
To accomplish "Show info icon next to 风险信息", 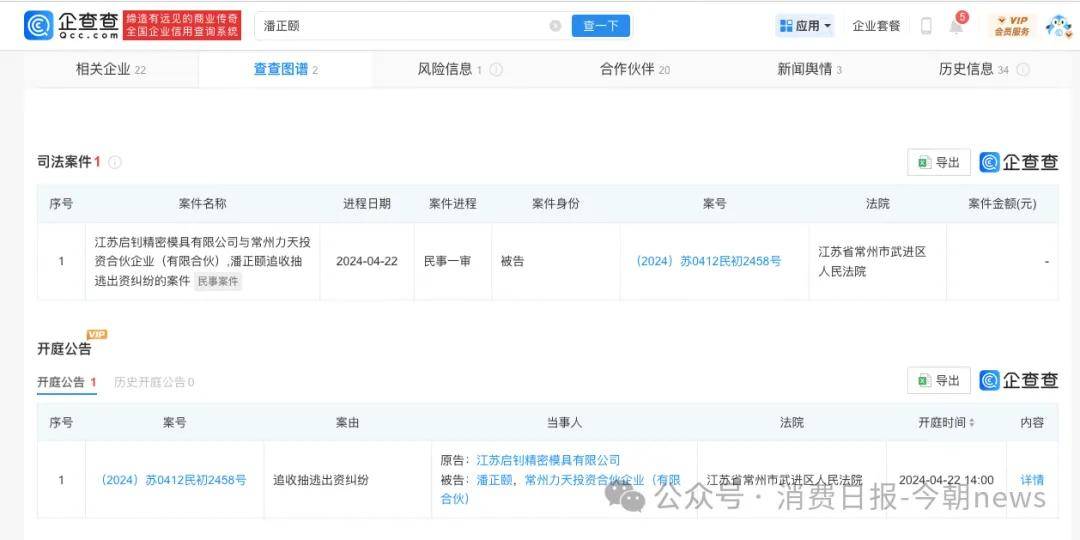I will click(x=496, y=70).
